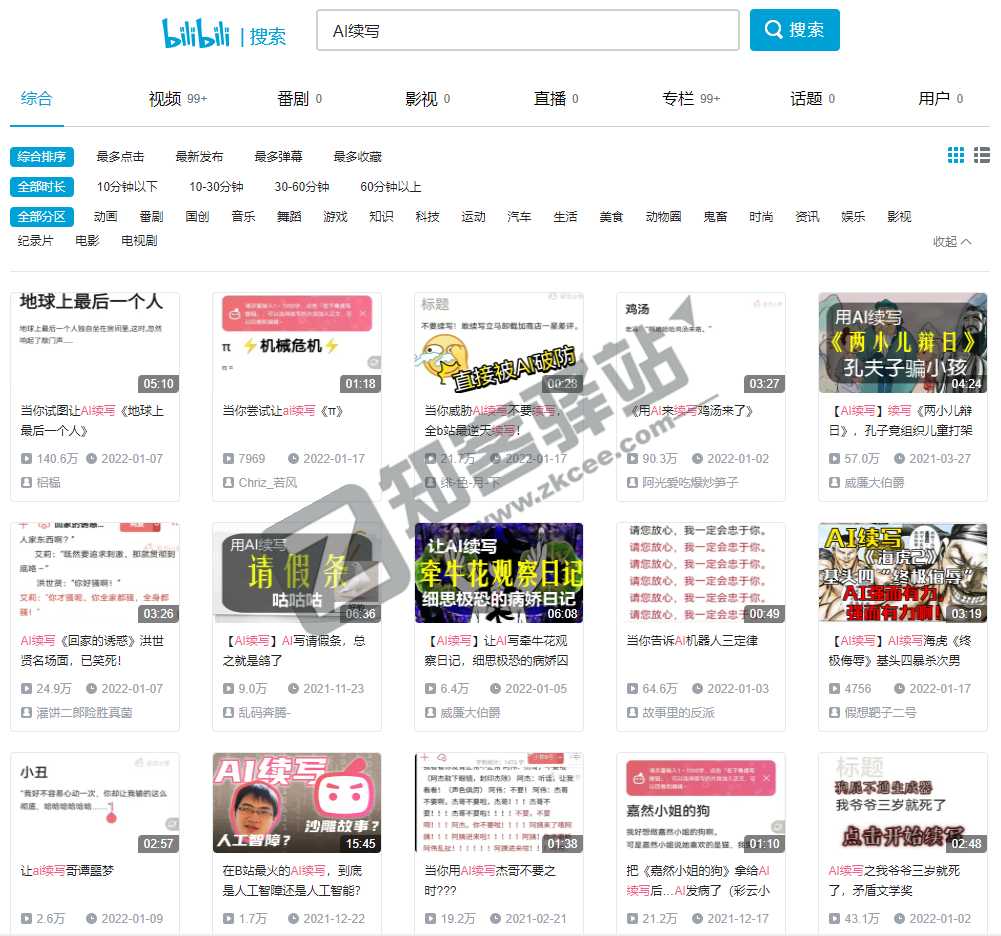This screenshot has width=1001, height=936.
Task: Sort results by 最多点击
Action: tap(119, 156)
